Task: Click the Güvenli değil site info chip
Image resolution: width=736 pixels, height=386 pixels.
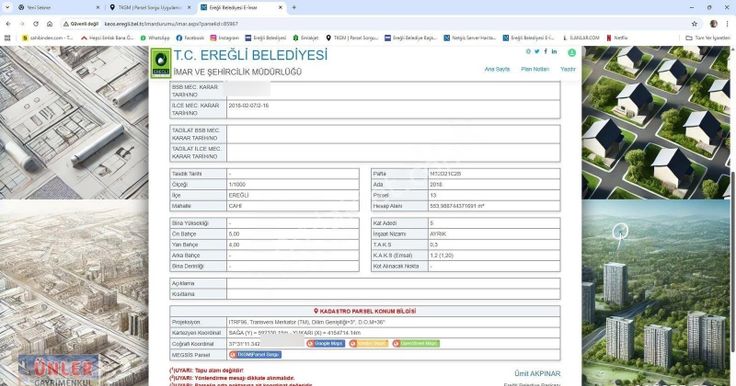Action: click(x=81, y=23)
